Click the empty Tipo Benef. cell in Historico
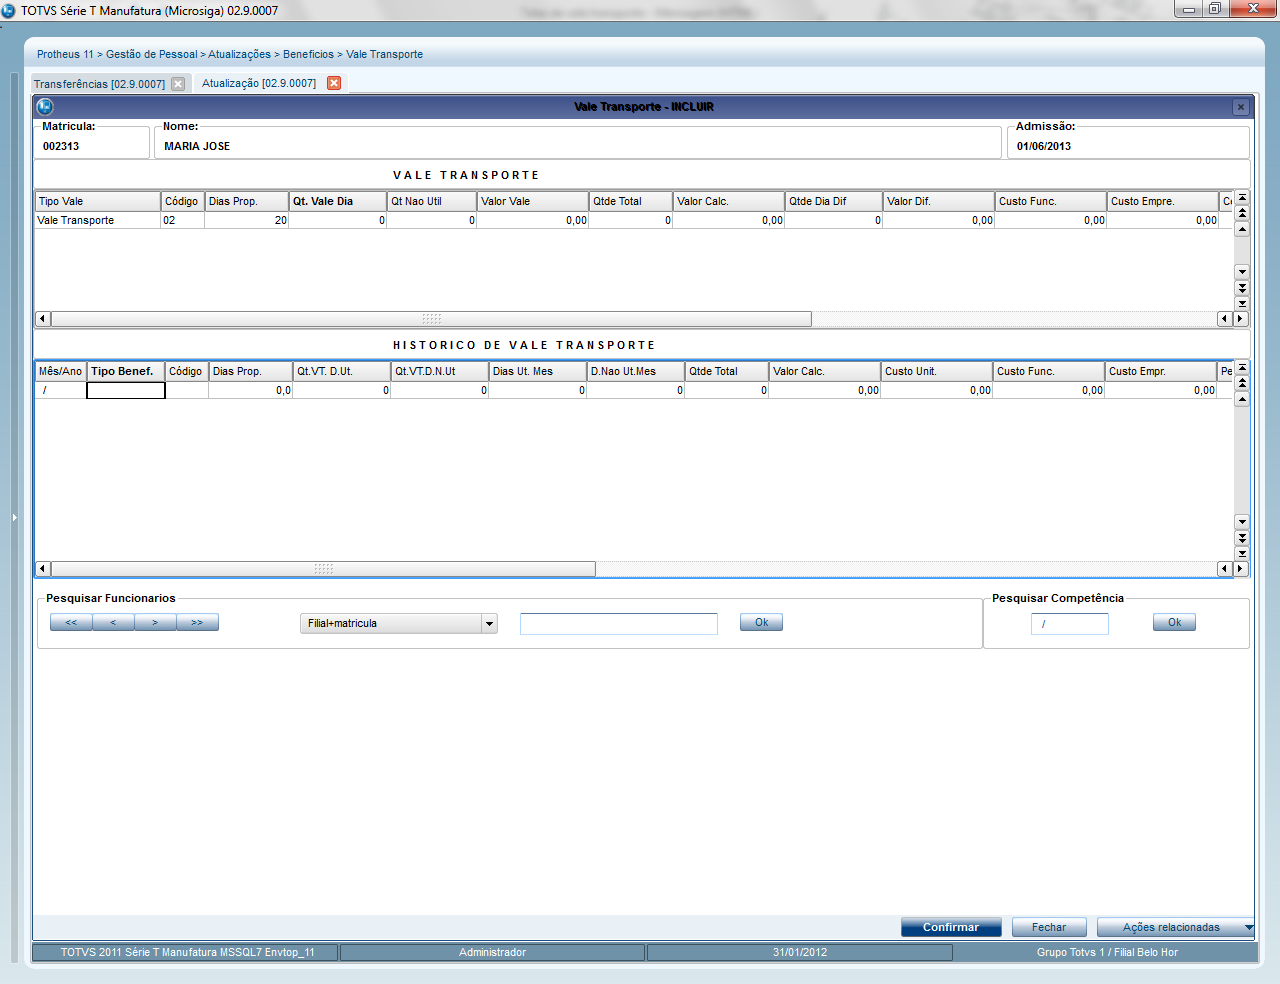1280x984 pixels. 126,391
